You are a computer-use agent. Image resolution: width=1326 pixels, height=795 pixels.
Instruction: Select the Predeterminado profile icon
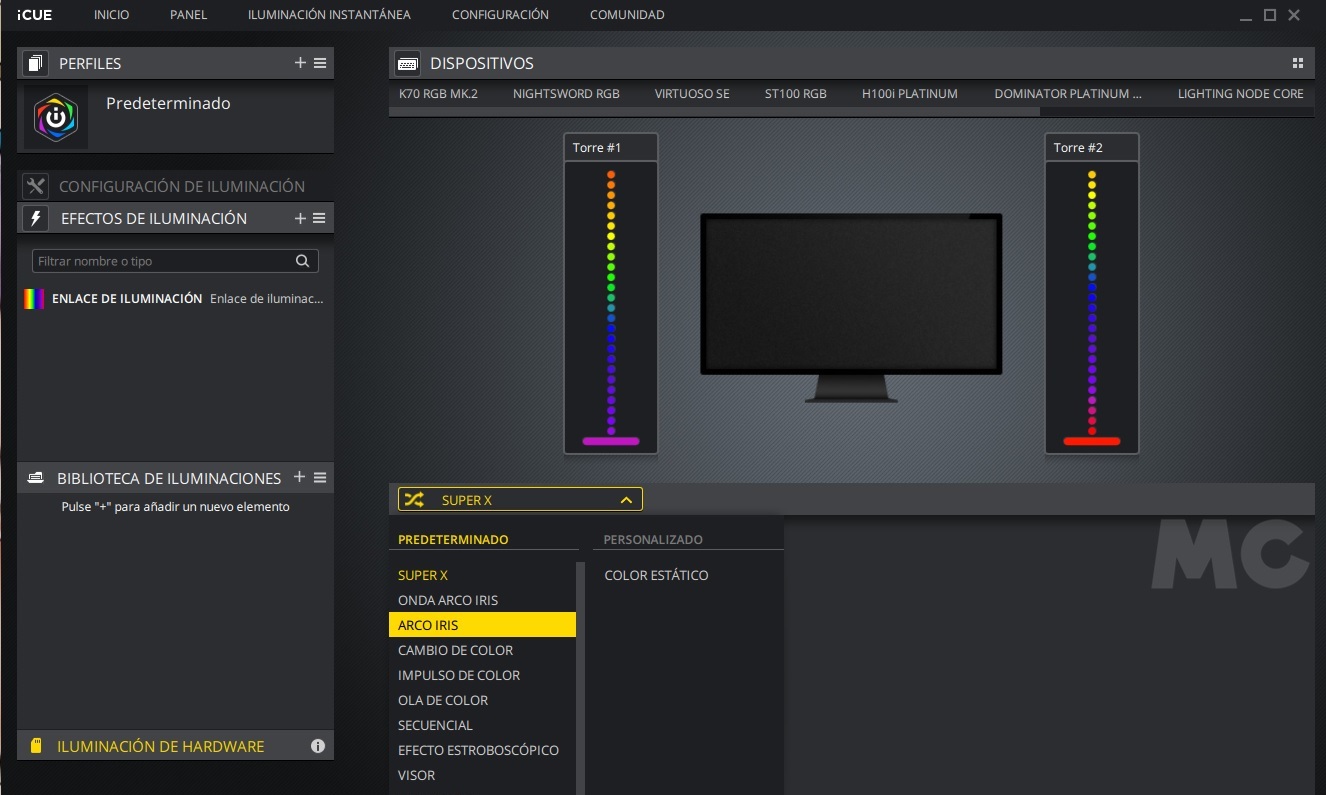pos(56,117)
